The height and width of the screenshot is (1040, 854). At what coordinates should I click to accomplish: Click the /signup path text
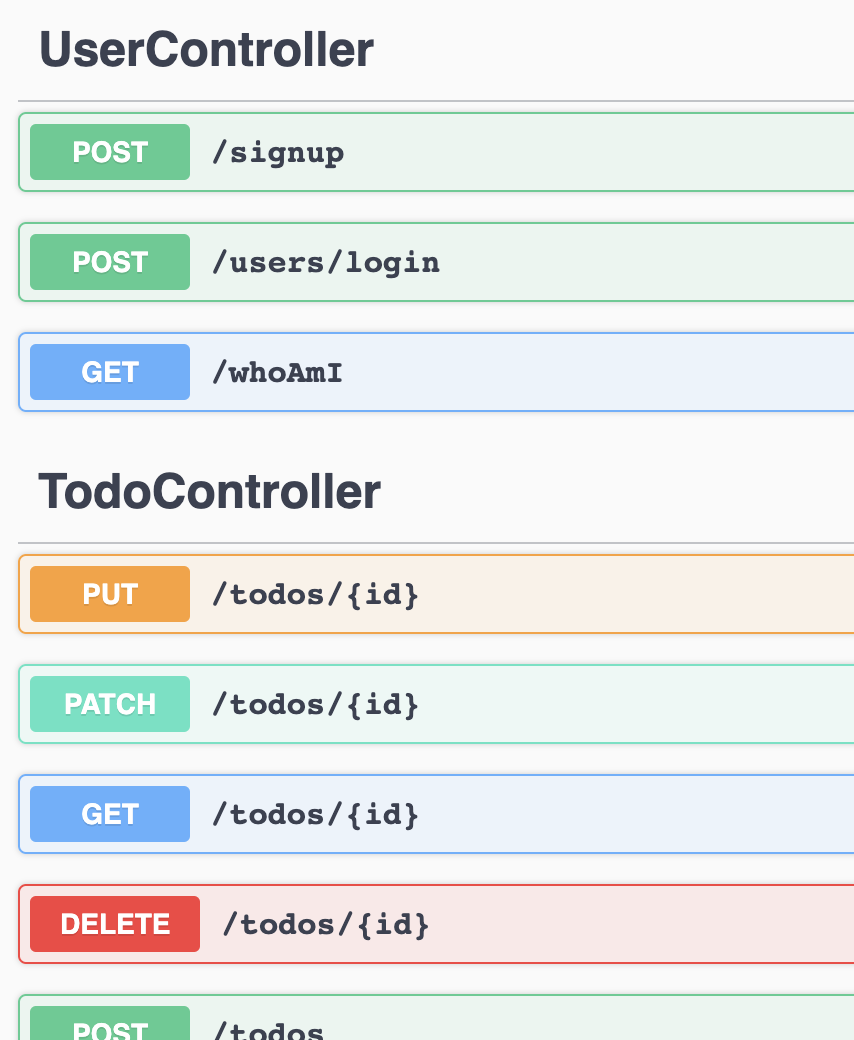tap(278, 153)
